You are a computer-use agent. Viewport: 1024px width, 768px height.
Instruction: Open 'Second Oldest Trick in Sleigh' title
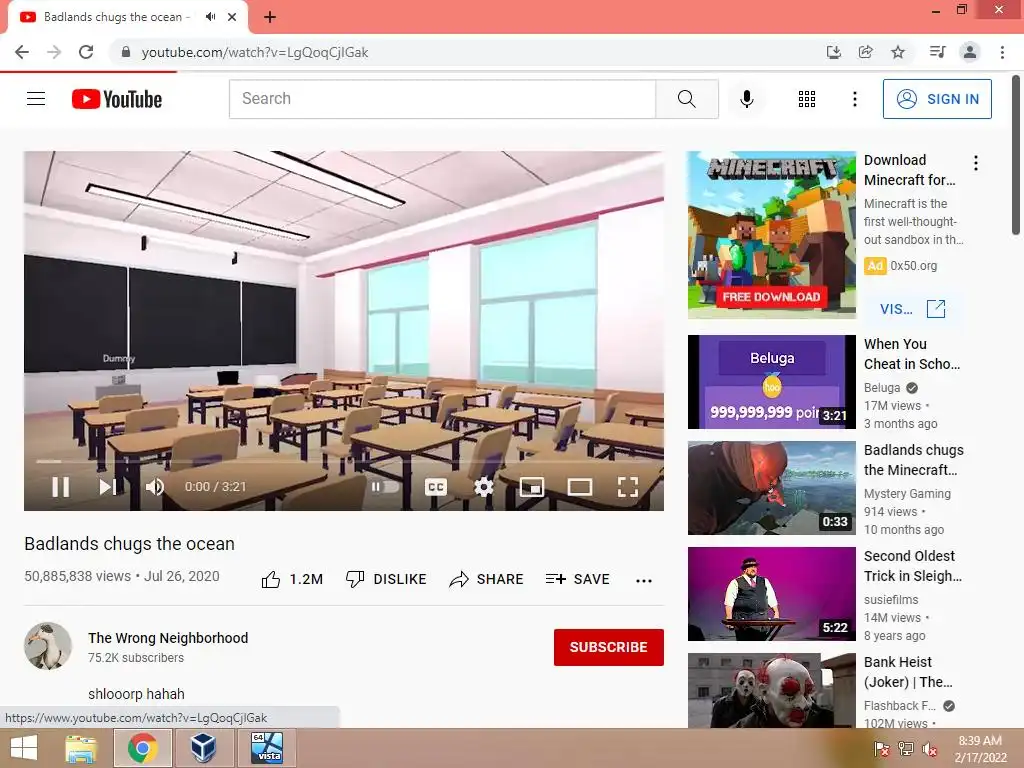pos(912,566)
